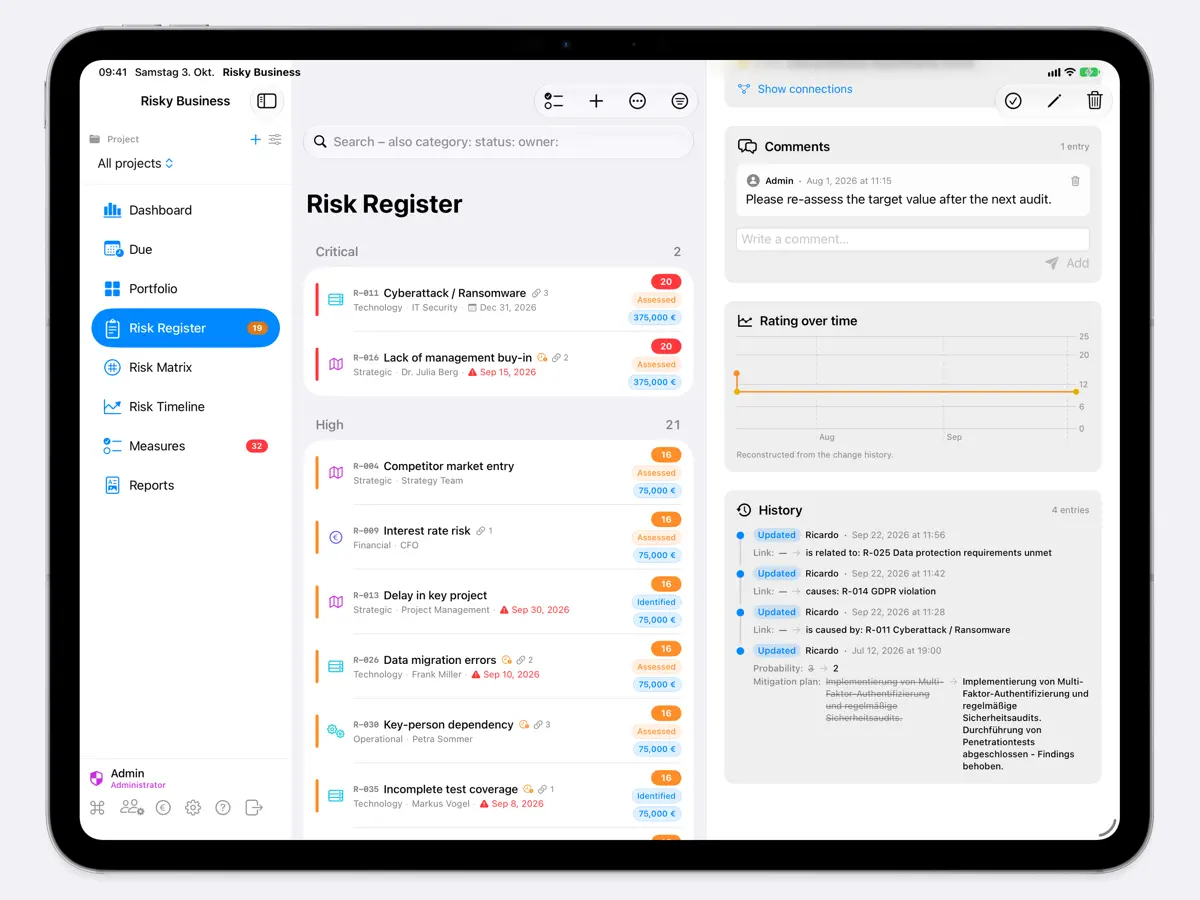Open keyboard shortcuts command icon
1200x900 pixels.
point(97,808)
